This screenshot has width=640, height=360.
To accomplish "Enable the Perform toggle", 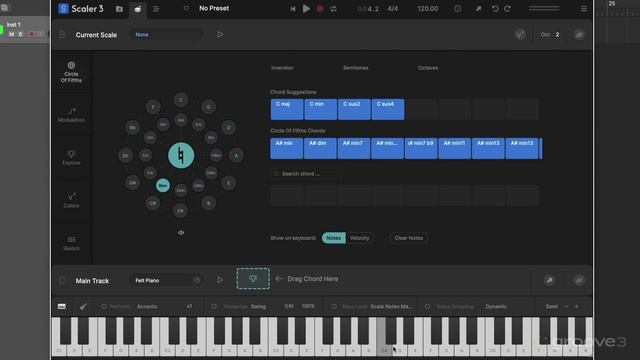I will [104, 307].
